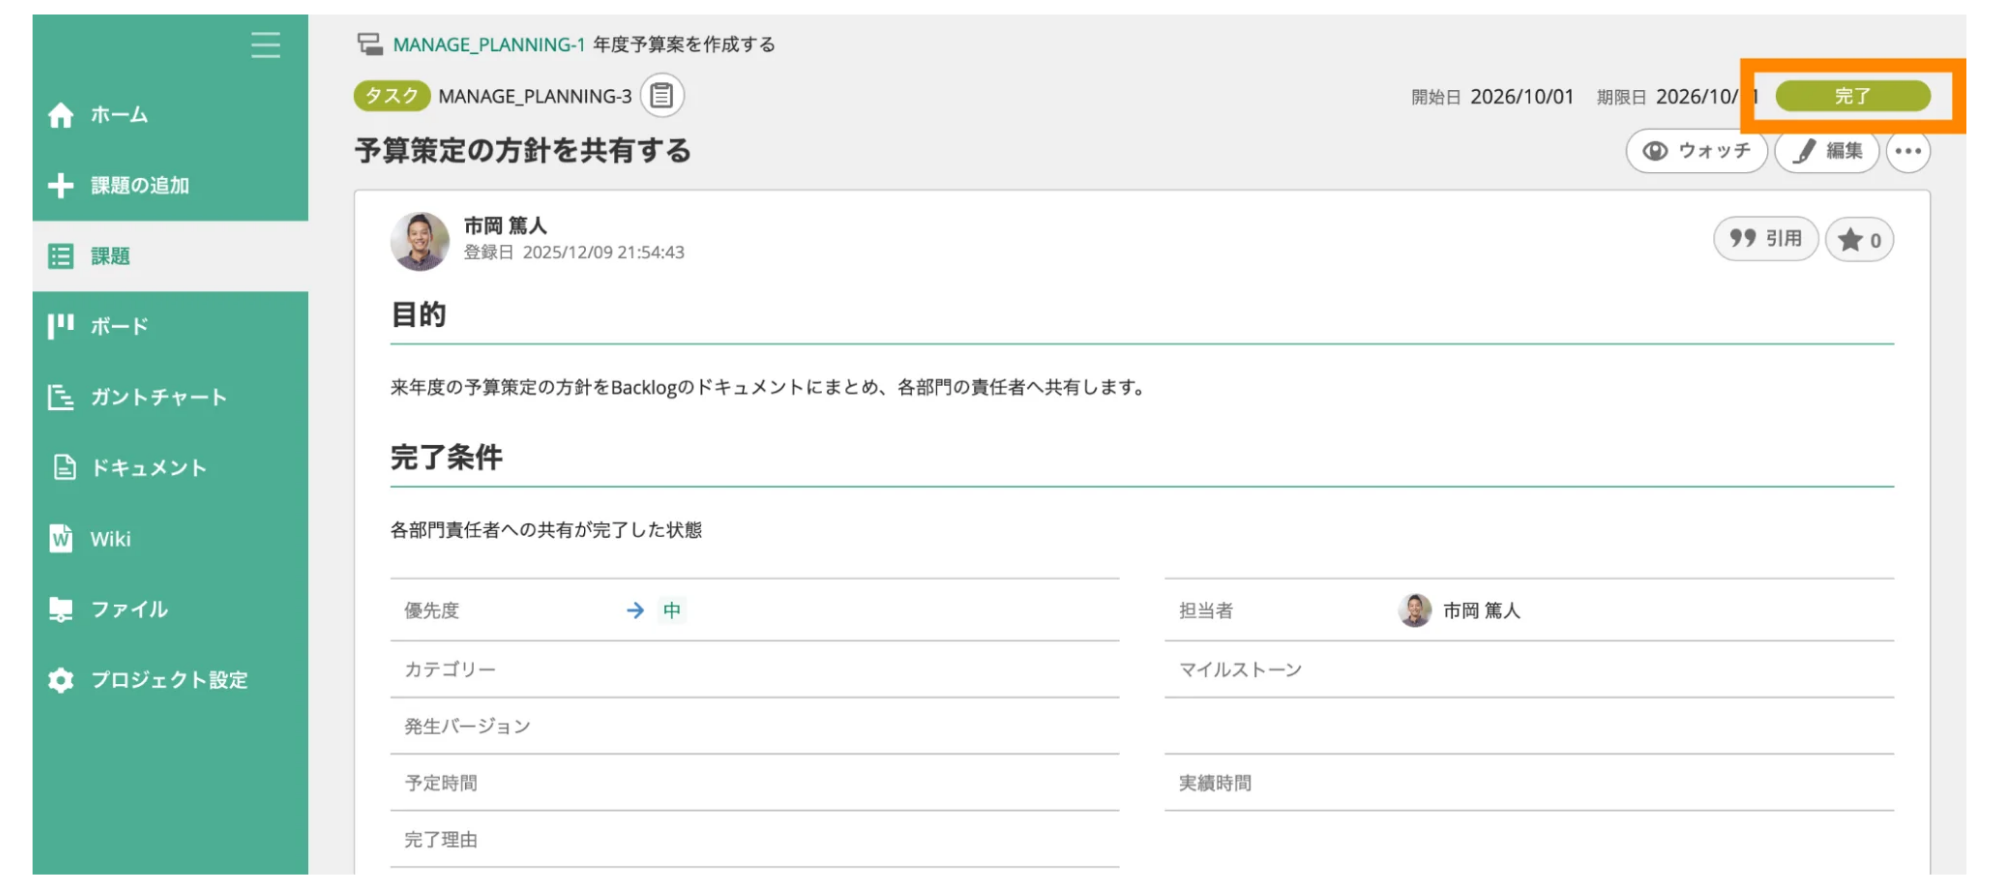This screenshot has width=1999, height=890.
Task: Click the 目的 paragraph mentioning Backlog
Action: (768, 387)
